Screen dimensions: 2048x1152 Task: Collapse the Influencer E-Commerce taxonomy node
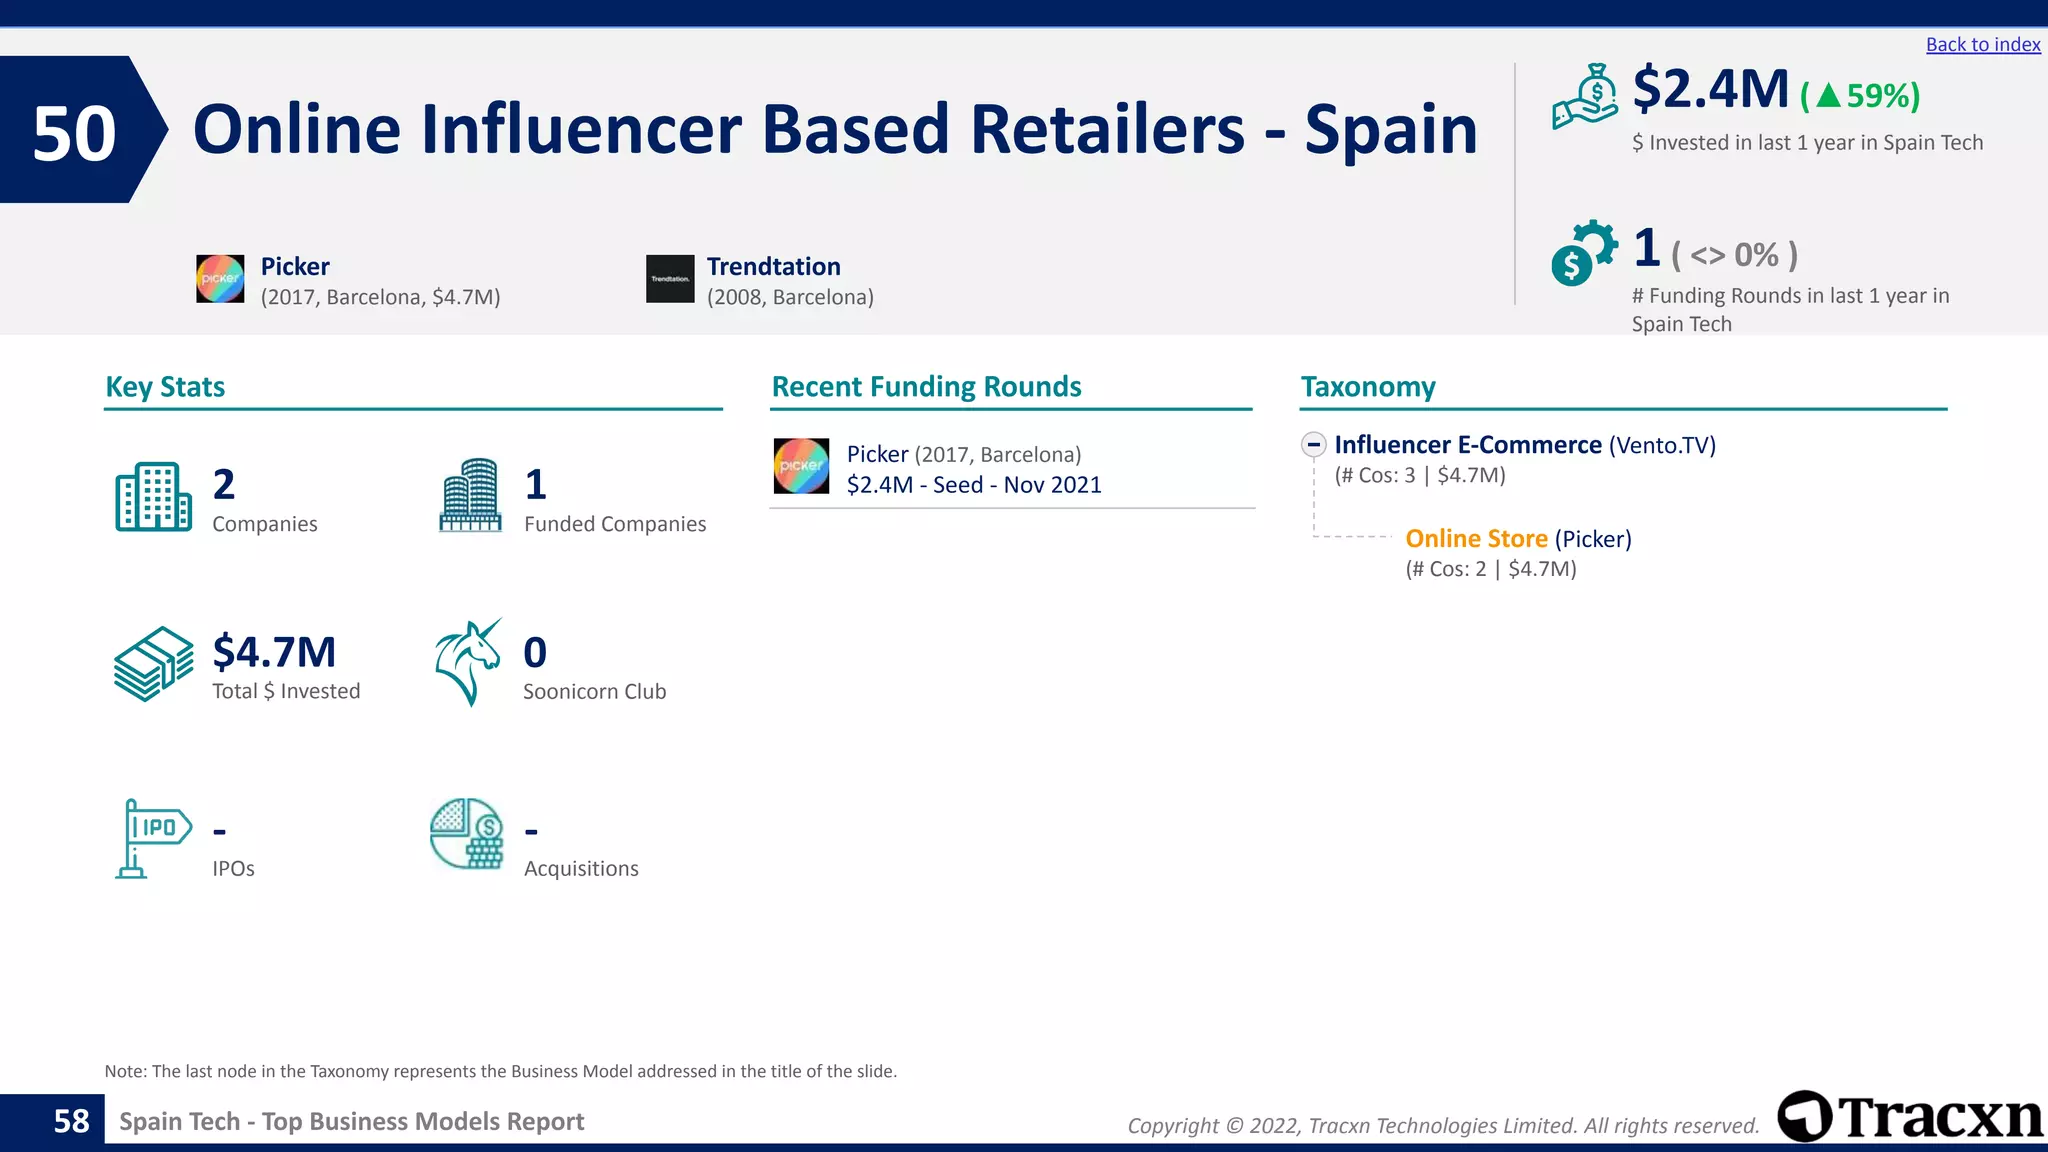(x=1314, y=445)
